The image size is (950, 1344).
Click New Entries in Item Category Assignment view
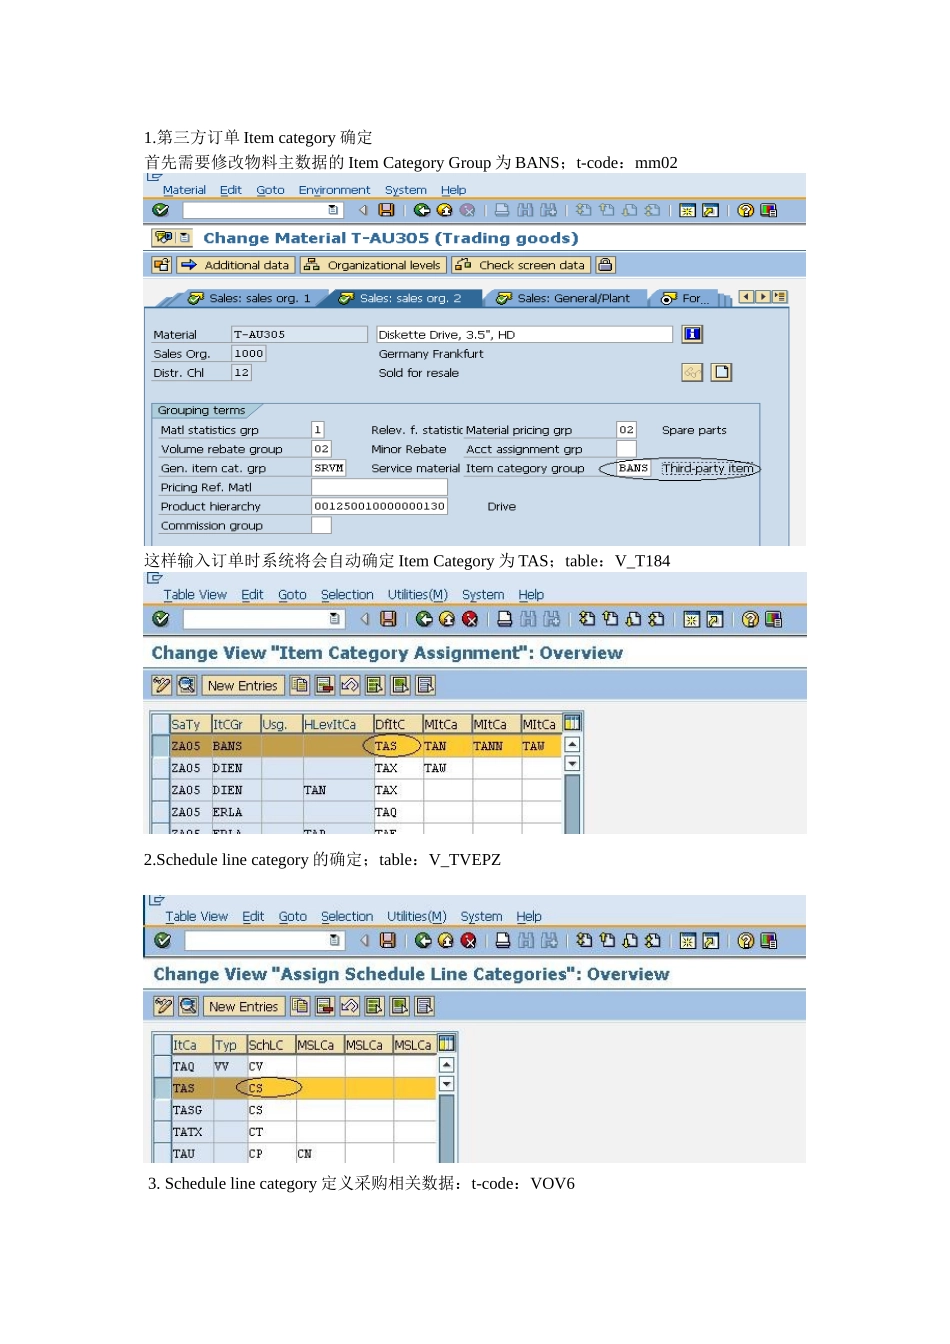click(242, 685)
